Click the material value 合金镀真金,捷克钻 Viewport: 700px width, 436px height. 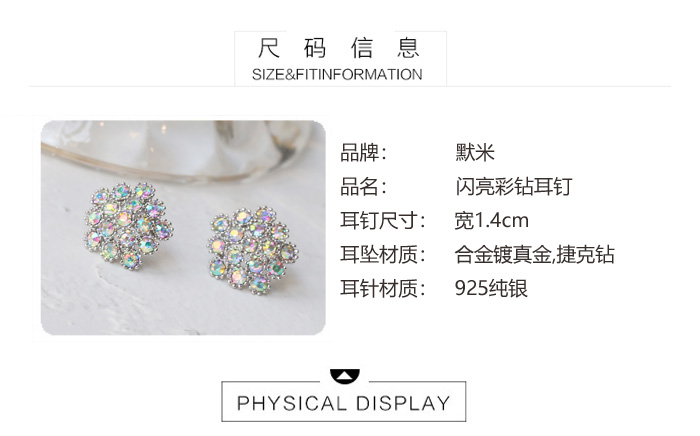(x=535, y=254)
